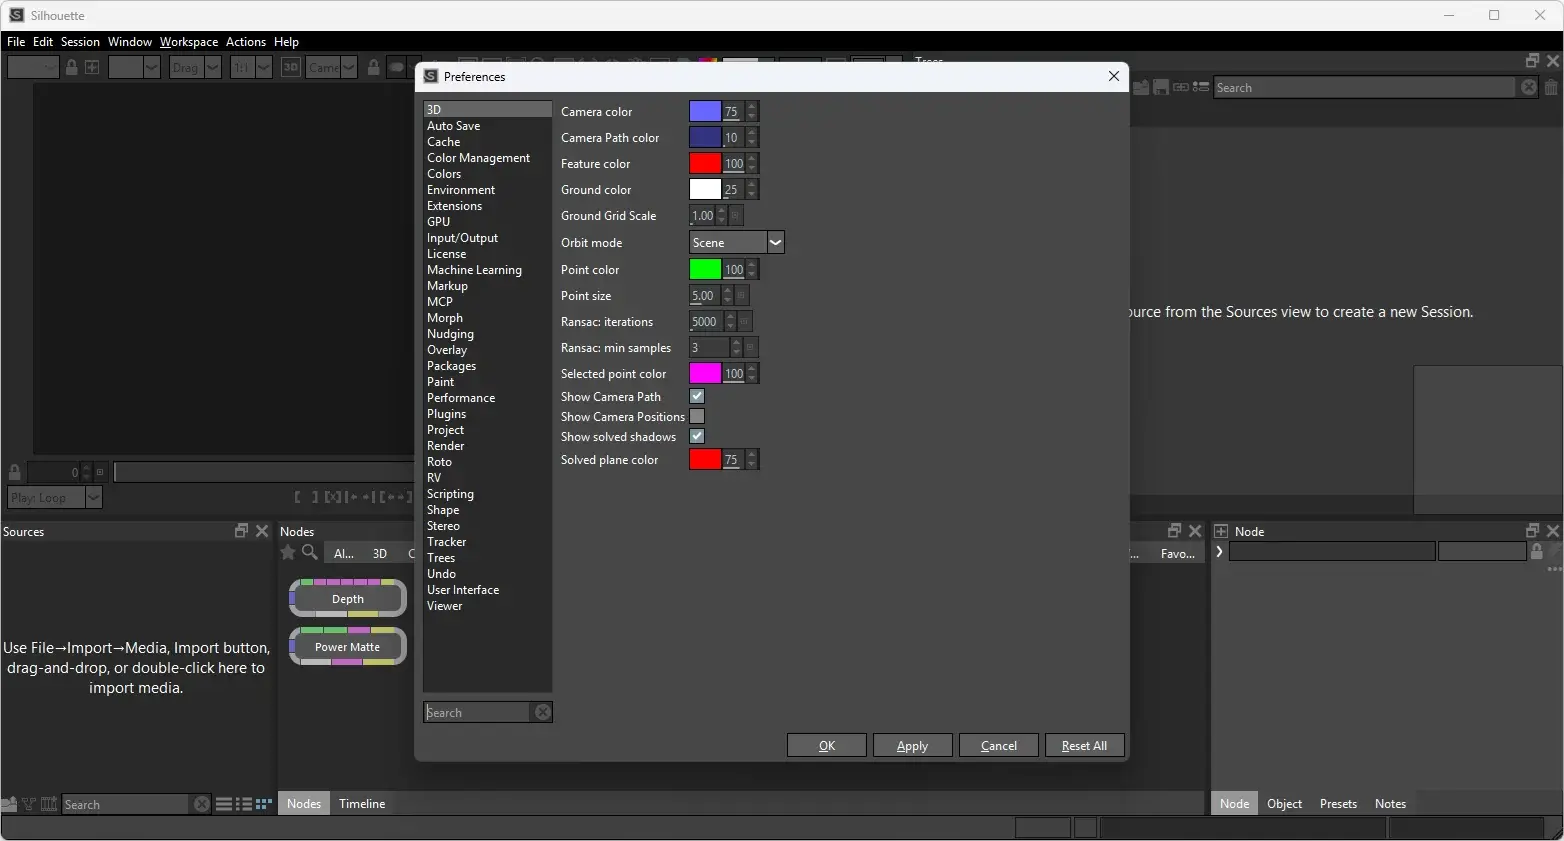Float the Sources panel with the undock icon
1564x841 pixels.
click(x=241, y=531)
